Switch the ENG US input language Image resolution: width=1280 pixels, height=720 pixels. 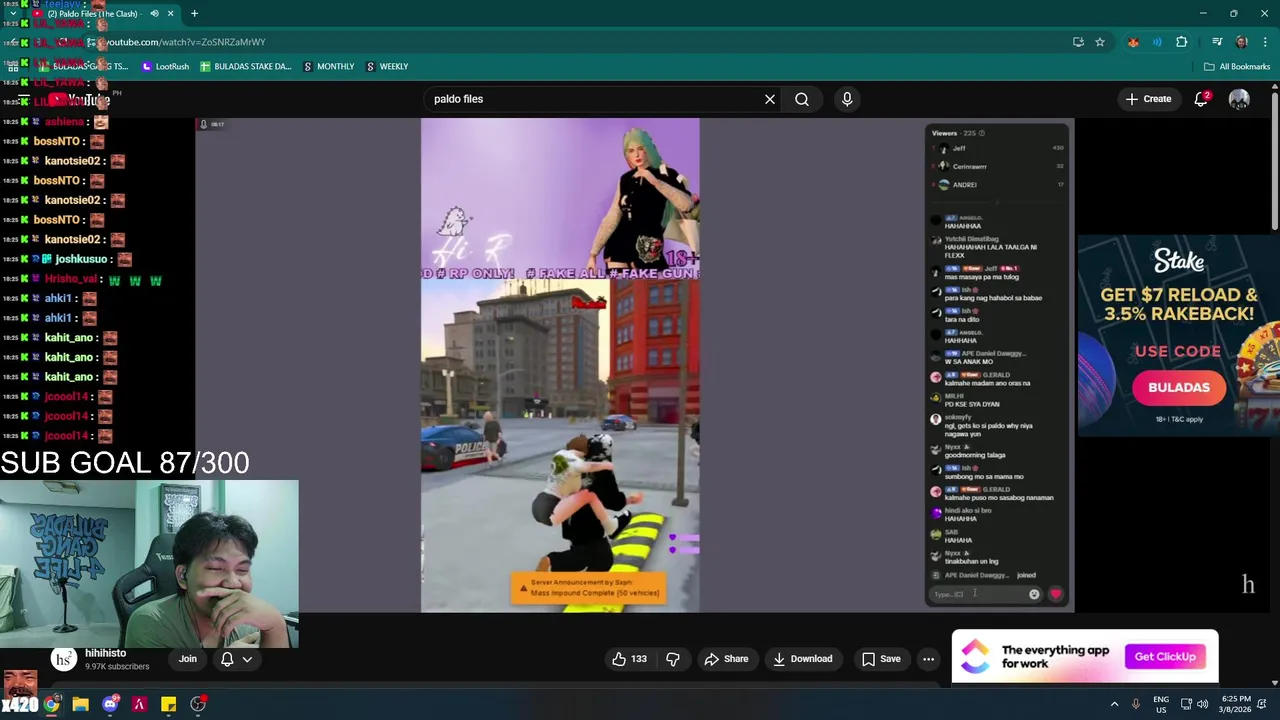(x=1161, y=705)
